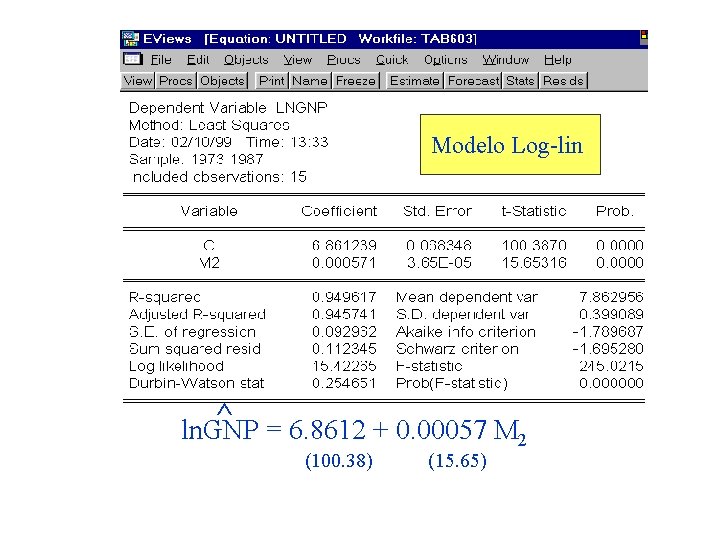The width and height of the screenshot is (720, 540).
Task: Click the Prob. column header
Action: click(x=614, y=211)
